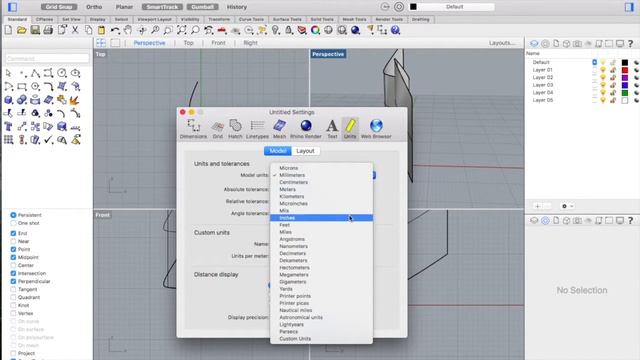Open the Rhino Render settings pane
The image size is (640, 360).
pyautogui.click(x=306, y=129)
